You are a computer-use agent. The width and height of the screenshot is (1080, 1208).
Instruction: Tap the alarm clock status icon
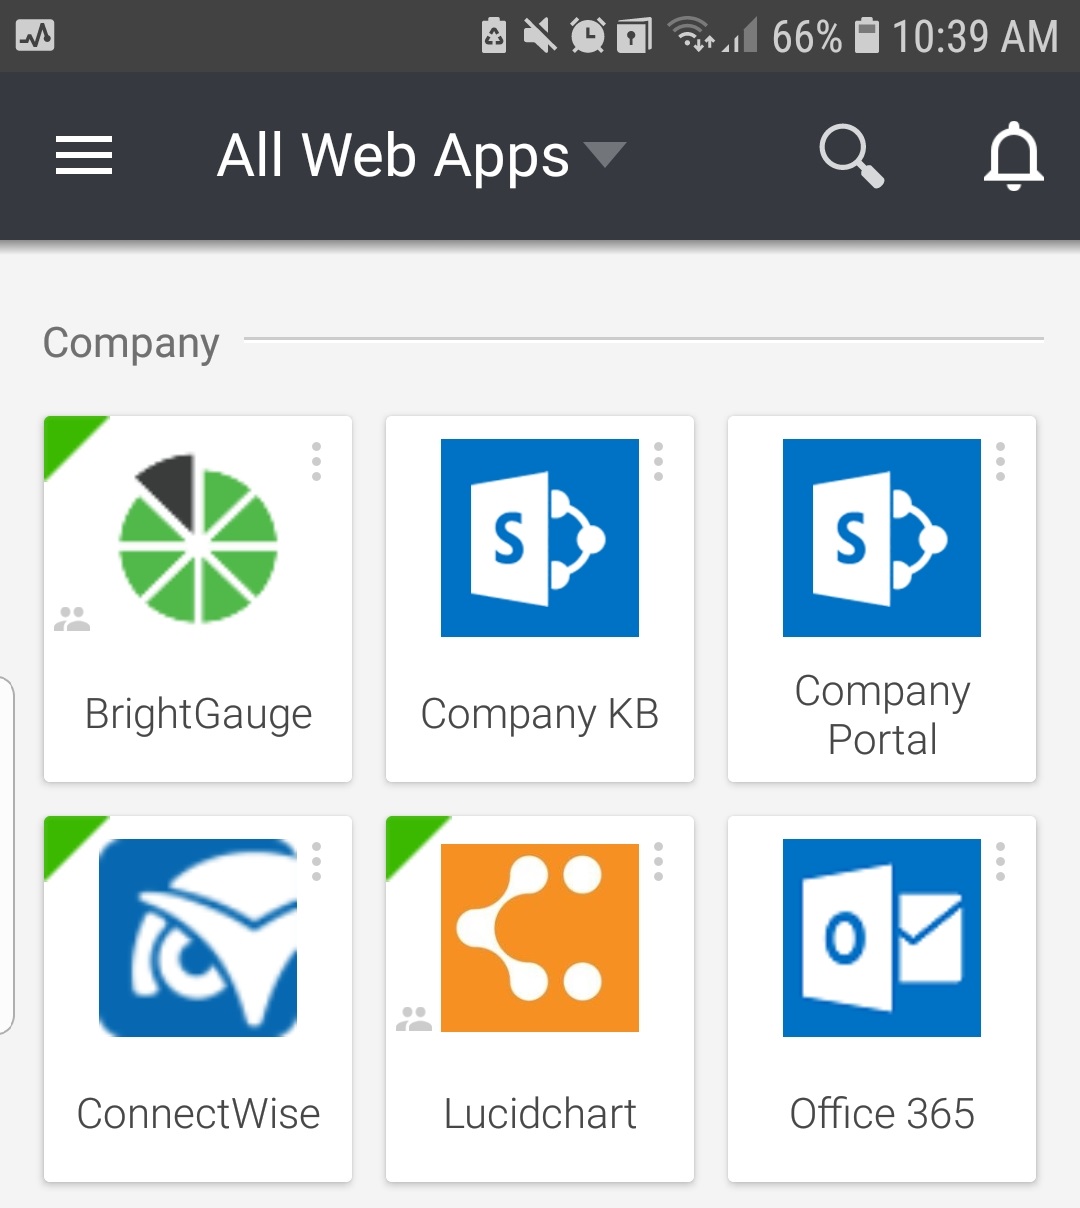(588, 36)
